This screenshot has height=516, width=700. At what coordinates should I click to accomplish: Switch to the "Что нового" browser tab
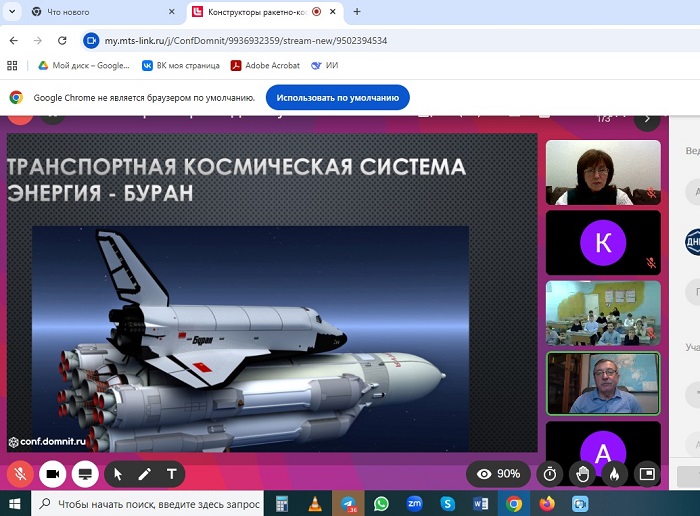pos(95,12)
